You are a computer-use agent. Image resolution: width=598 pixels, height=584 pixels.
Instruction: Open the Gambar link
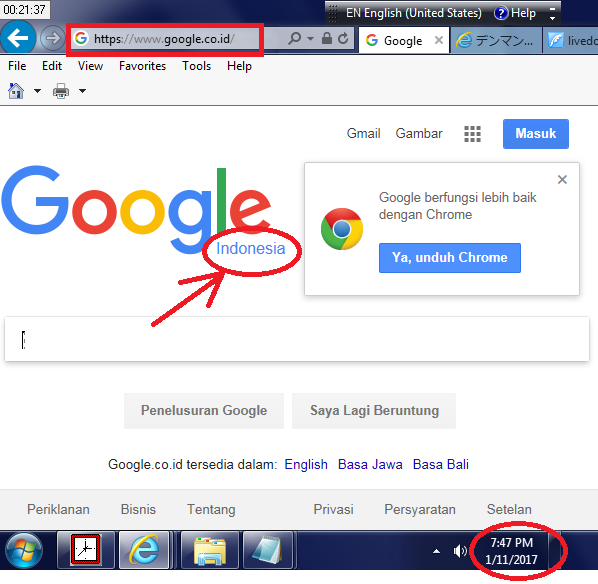[x=419, y=134]
